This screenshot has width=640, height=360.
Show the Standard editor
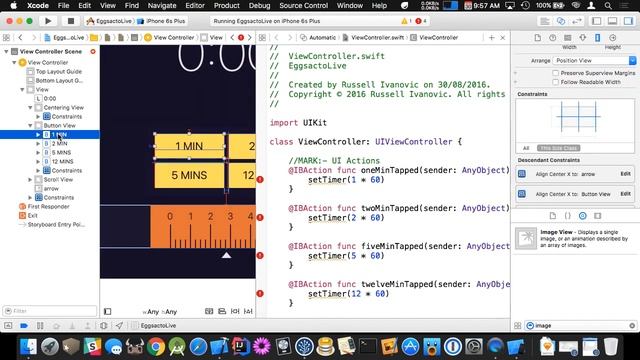545,21
